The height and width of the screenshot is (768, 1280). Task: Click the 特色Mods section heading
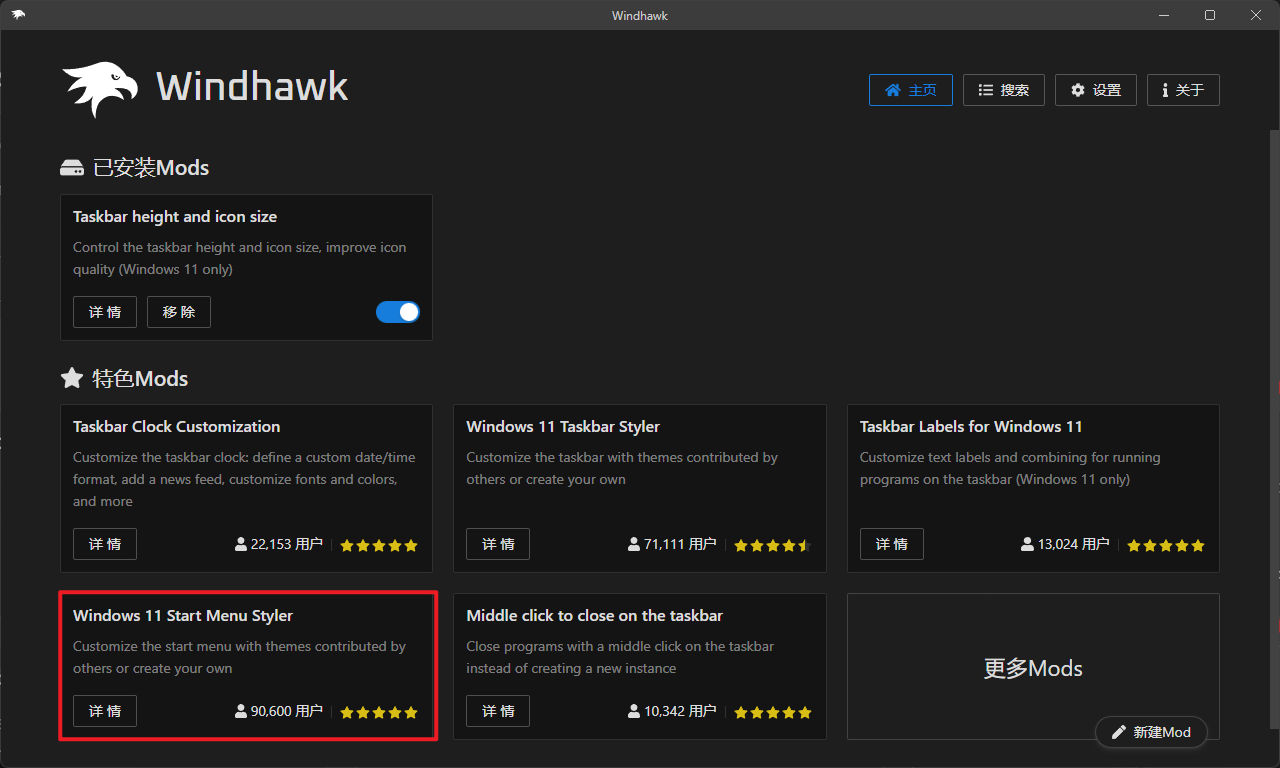click(140, 378)
